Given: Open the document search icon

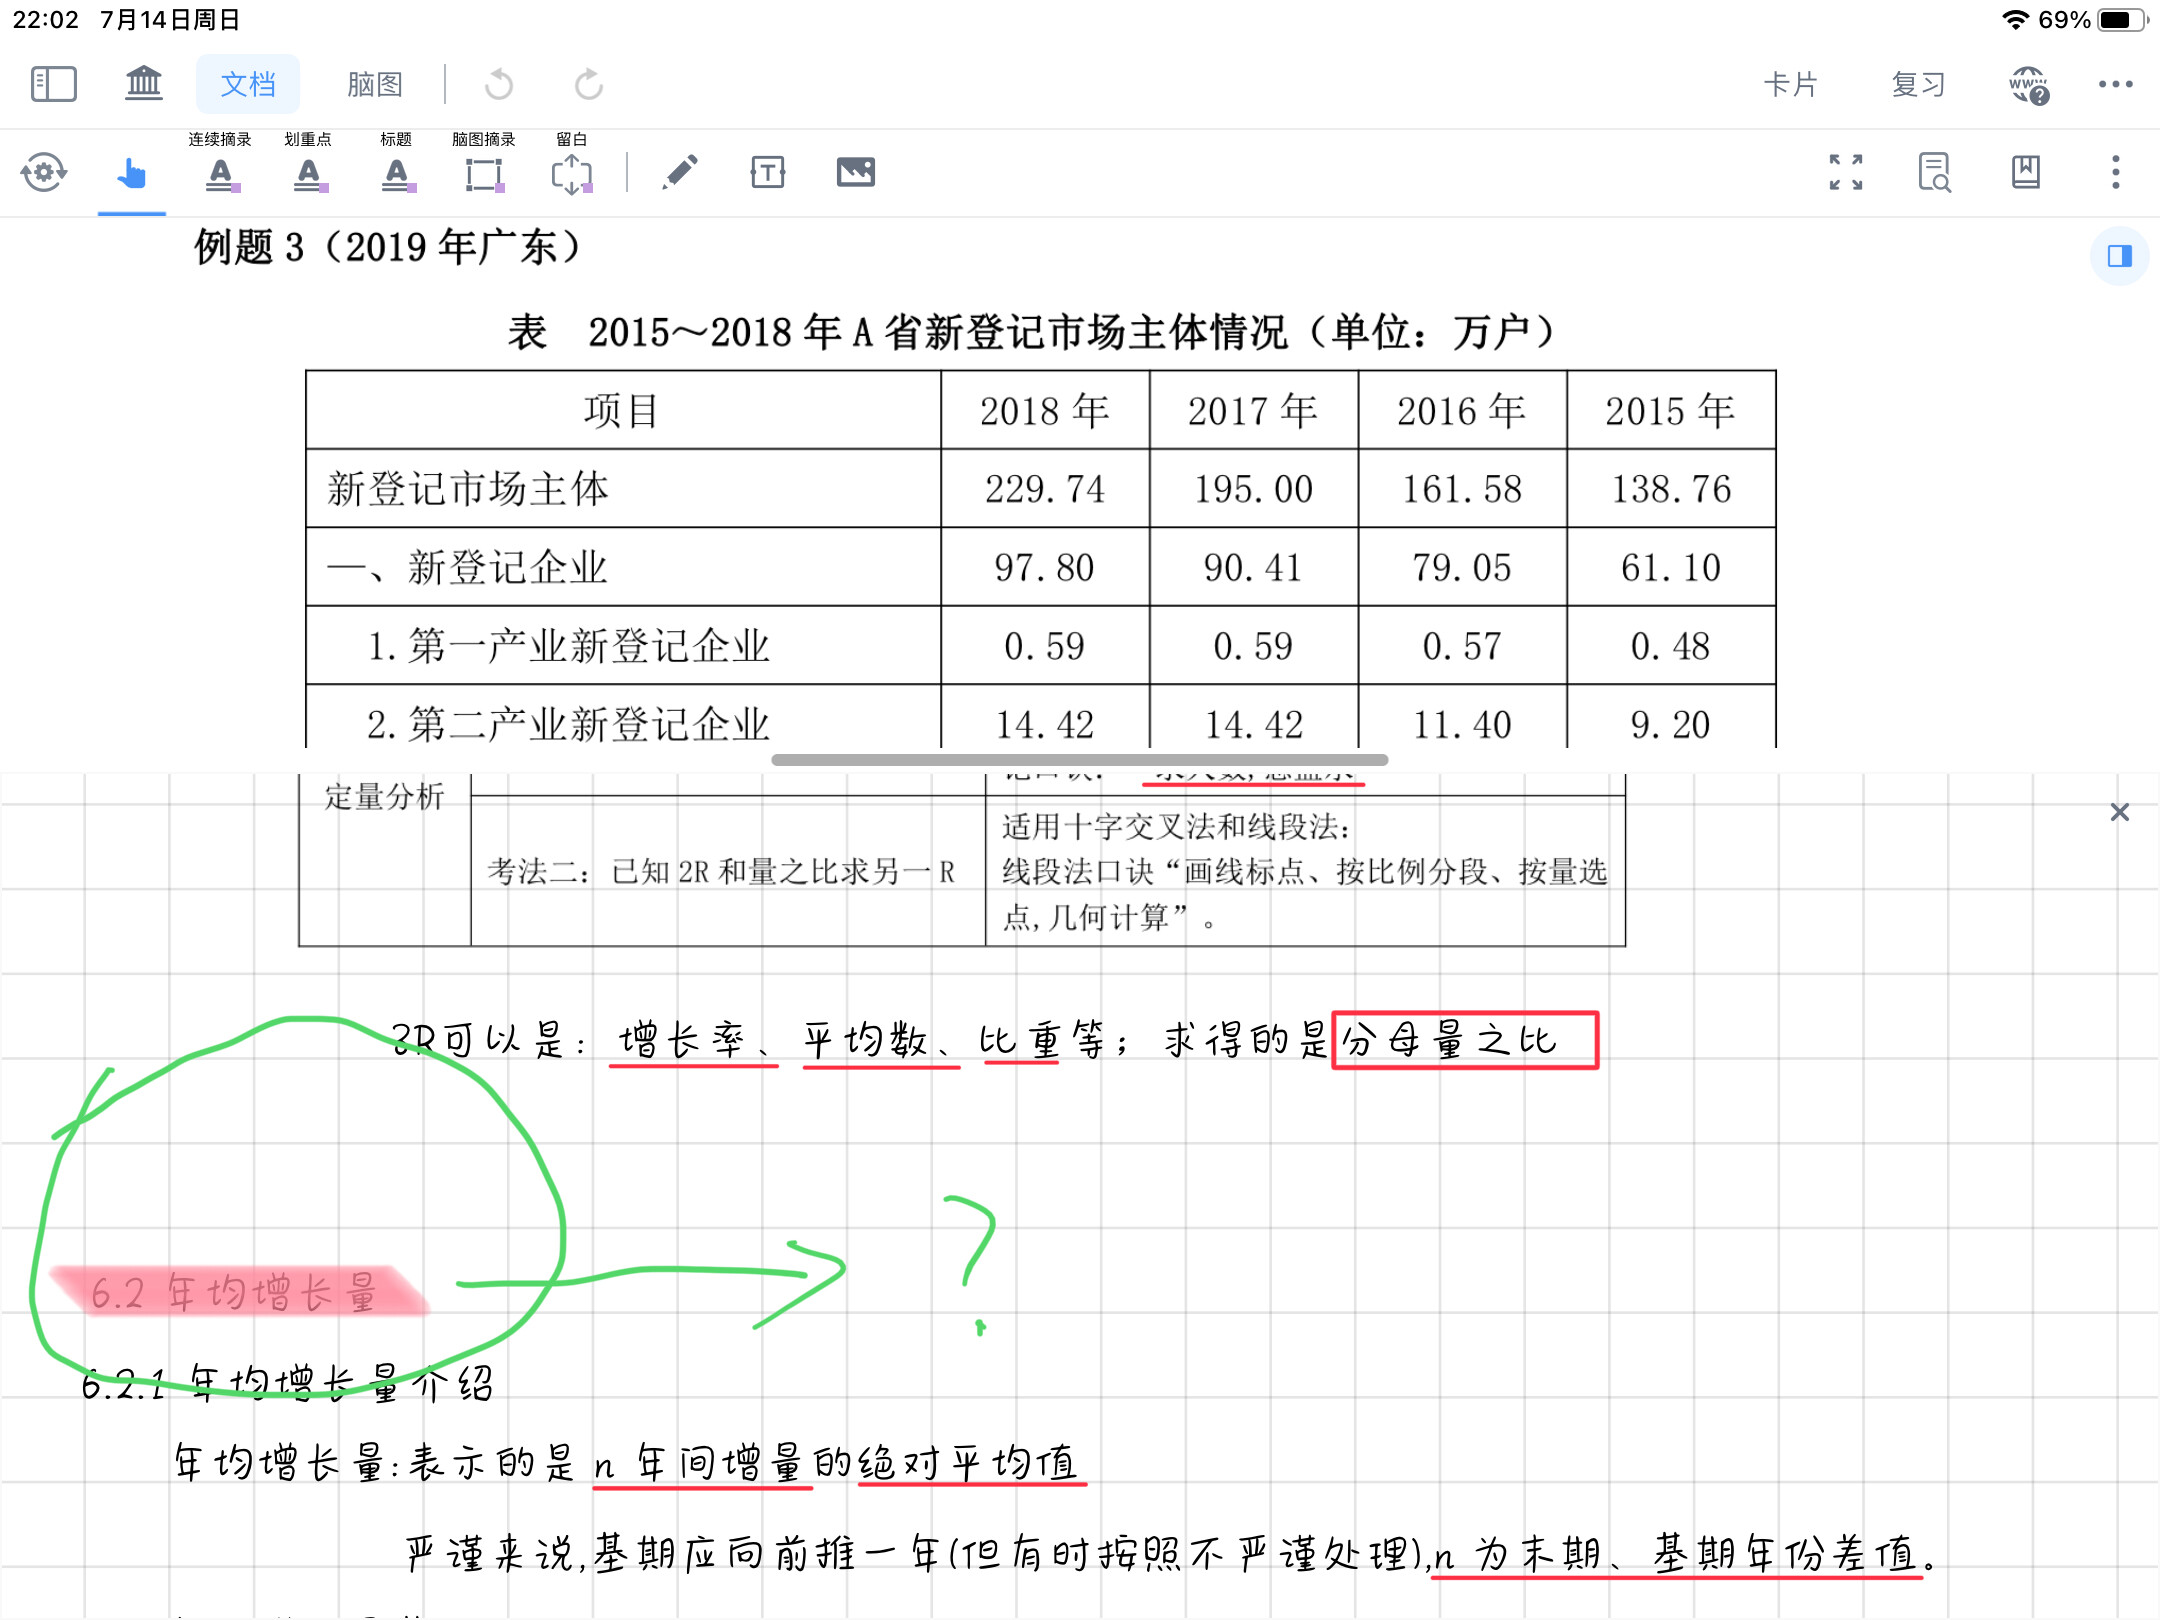Looking at the screenshot, I should click(1935, 172).
